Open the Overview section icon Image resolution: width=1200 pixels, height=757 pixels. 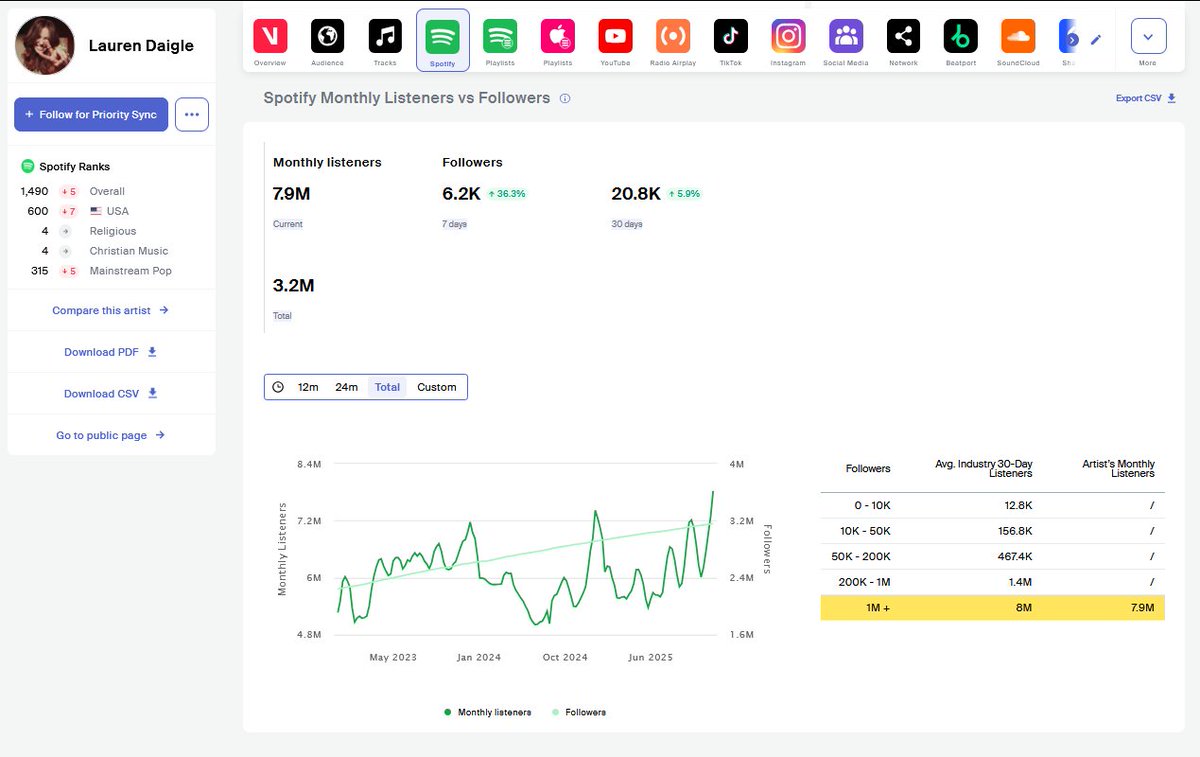270,37
